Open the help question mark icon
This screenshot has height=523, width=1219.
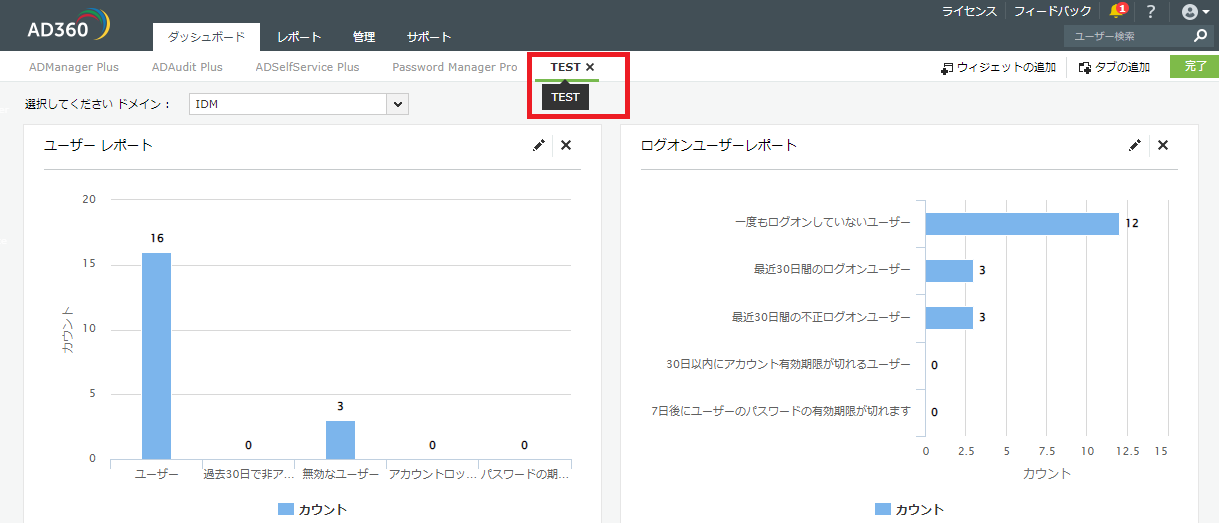pos(1151,11)
